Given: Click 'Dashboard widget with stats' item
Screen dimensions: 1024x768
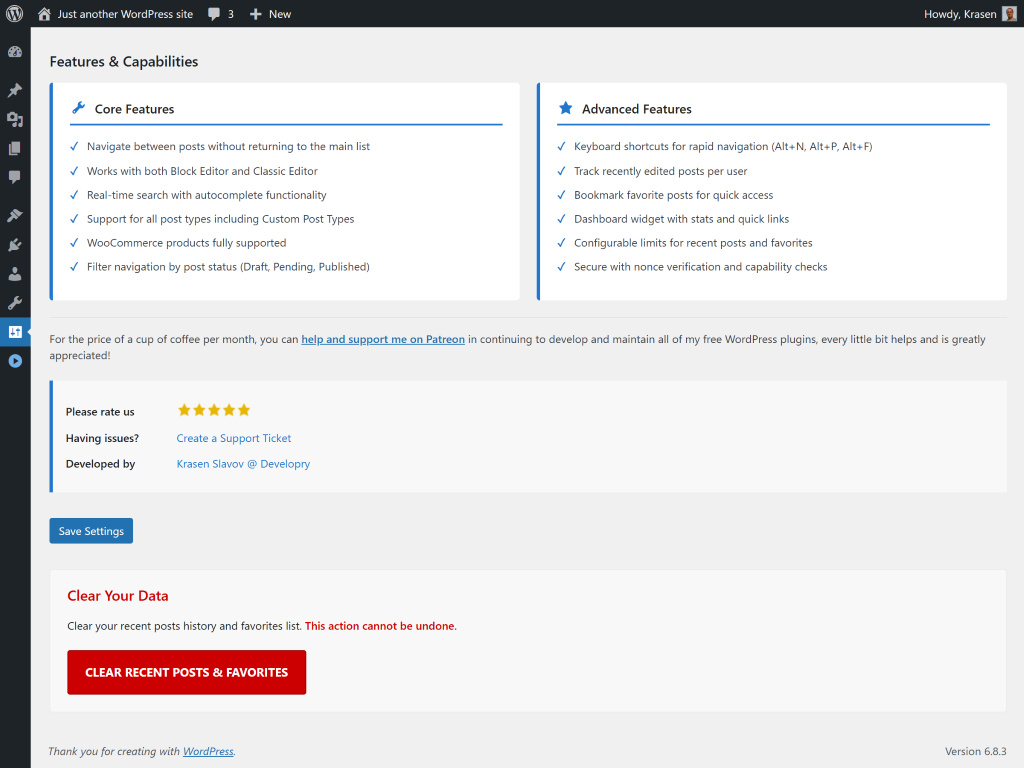Looking at the screenshot, I should tap(681, 219).
